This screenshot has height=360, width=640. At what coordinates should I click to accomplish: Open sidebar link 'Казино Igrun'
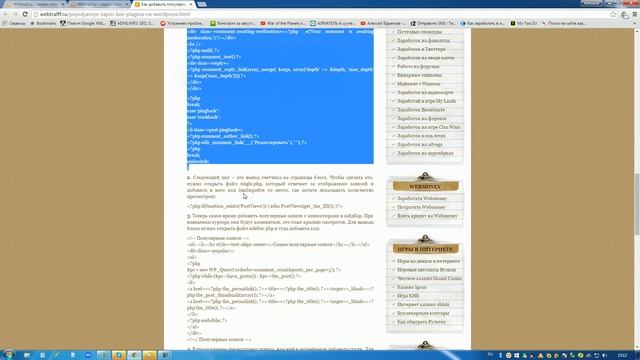pos(411,287)
